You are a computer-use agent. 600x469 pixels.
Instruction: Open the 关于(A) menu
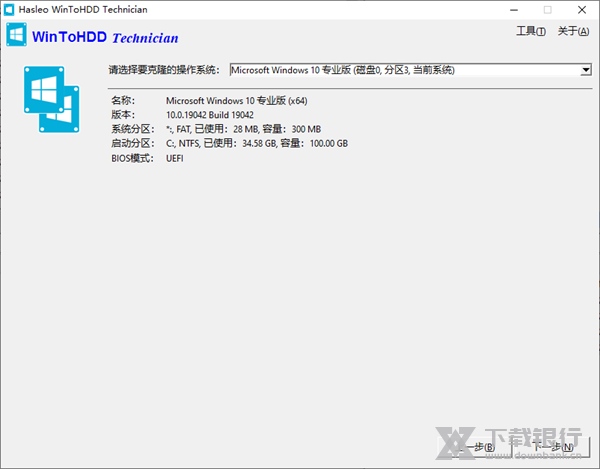(573, 31)
